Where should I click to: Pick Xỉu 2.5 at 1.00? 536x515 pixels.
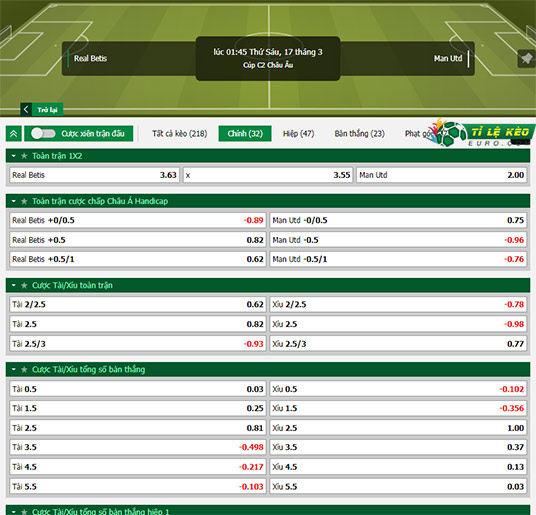coord(398,428)
